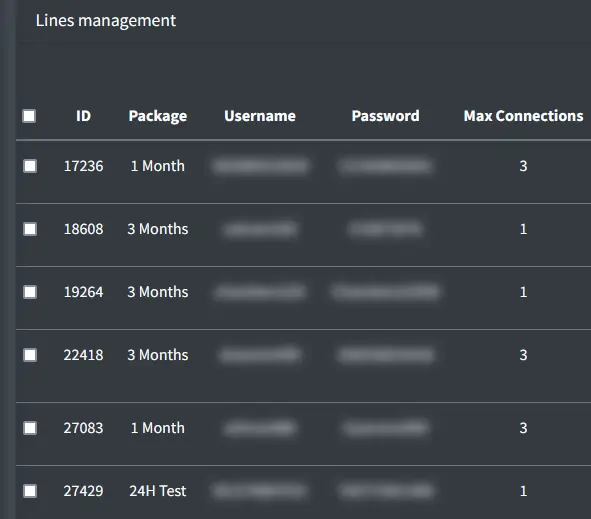Toggle the select-all checkbox in table header
Viewport: 591px width, 519px height.
pyautogui.click(x=29, y=116)
